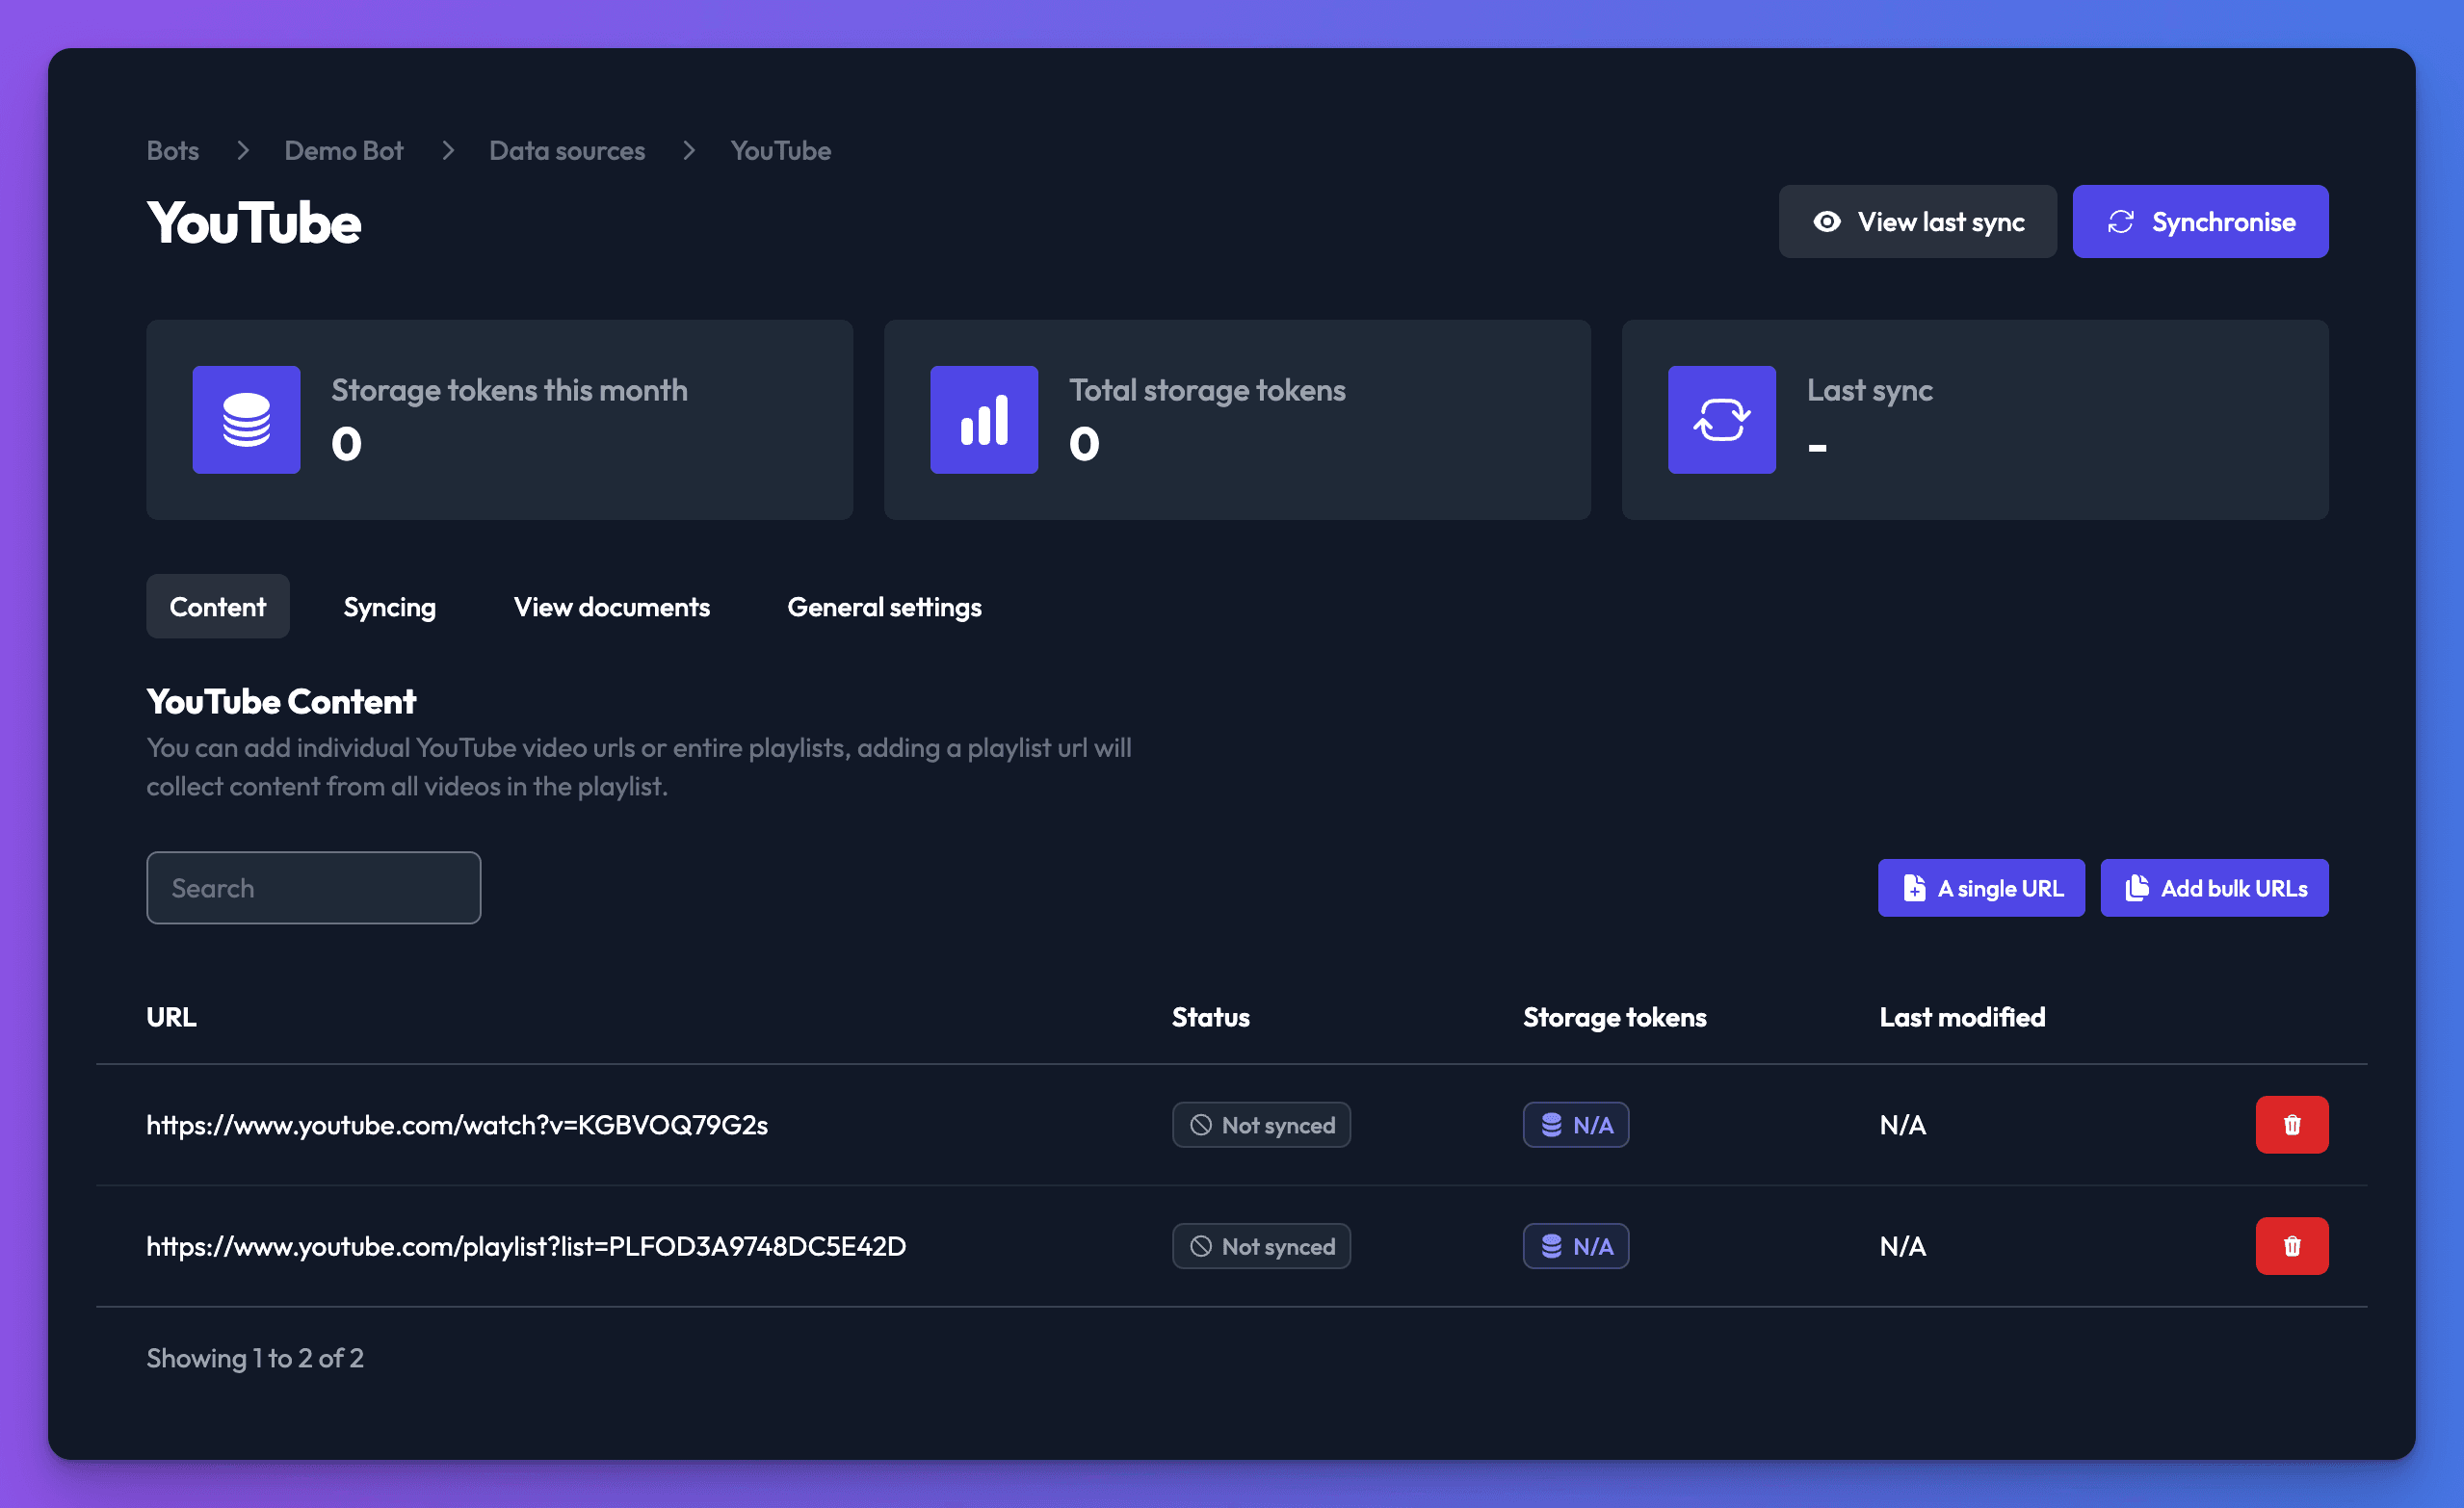Click the Synchronise button

[2199, 222]
